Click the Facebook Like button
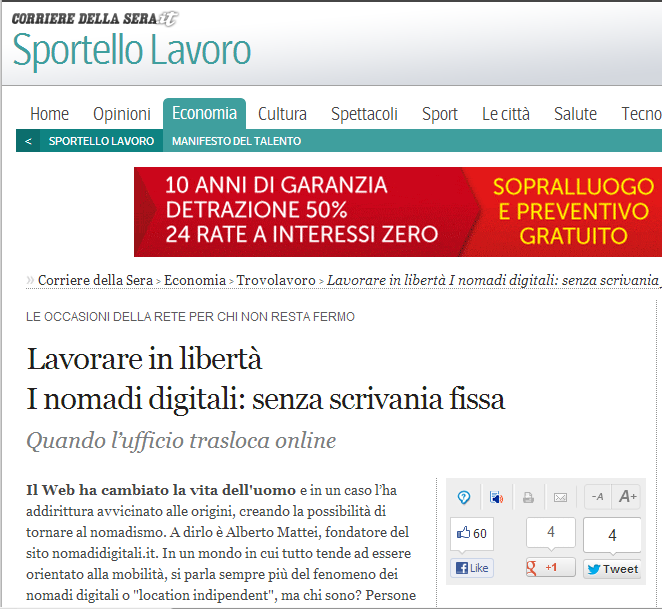This screenshot has height=609, width=662. point(472,568)
